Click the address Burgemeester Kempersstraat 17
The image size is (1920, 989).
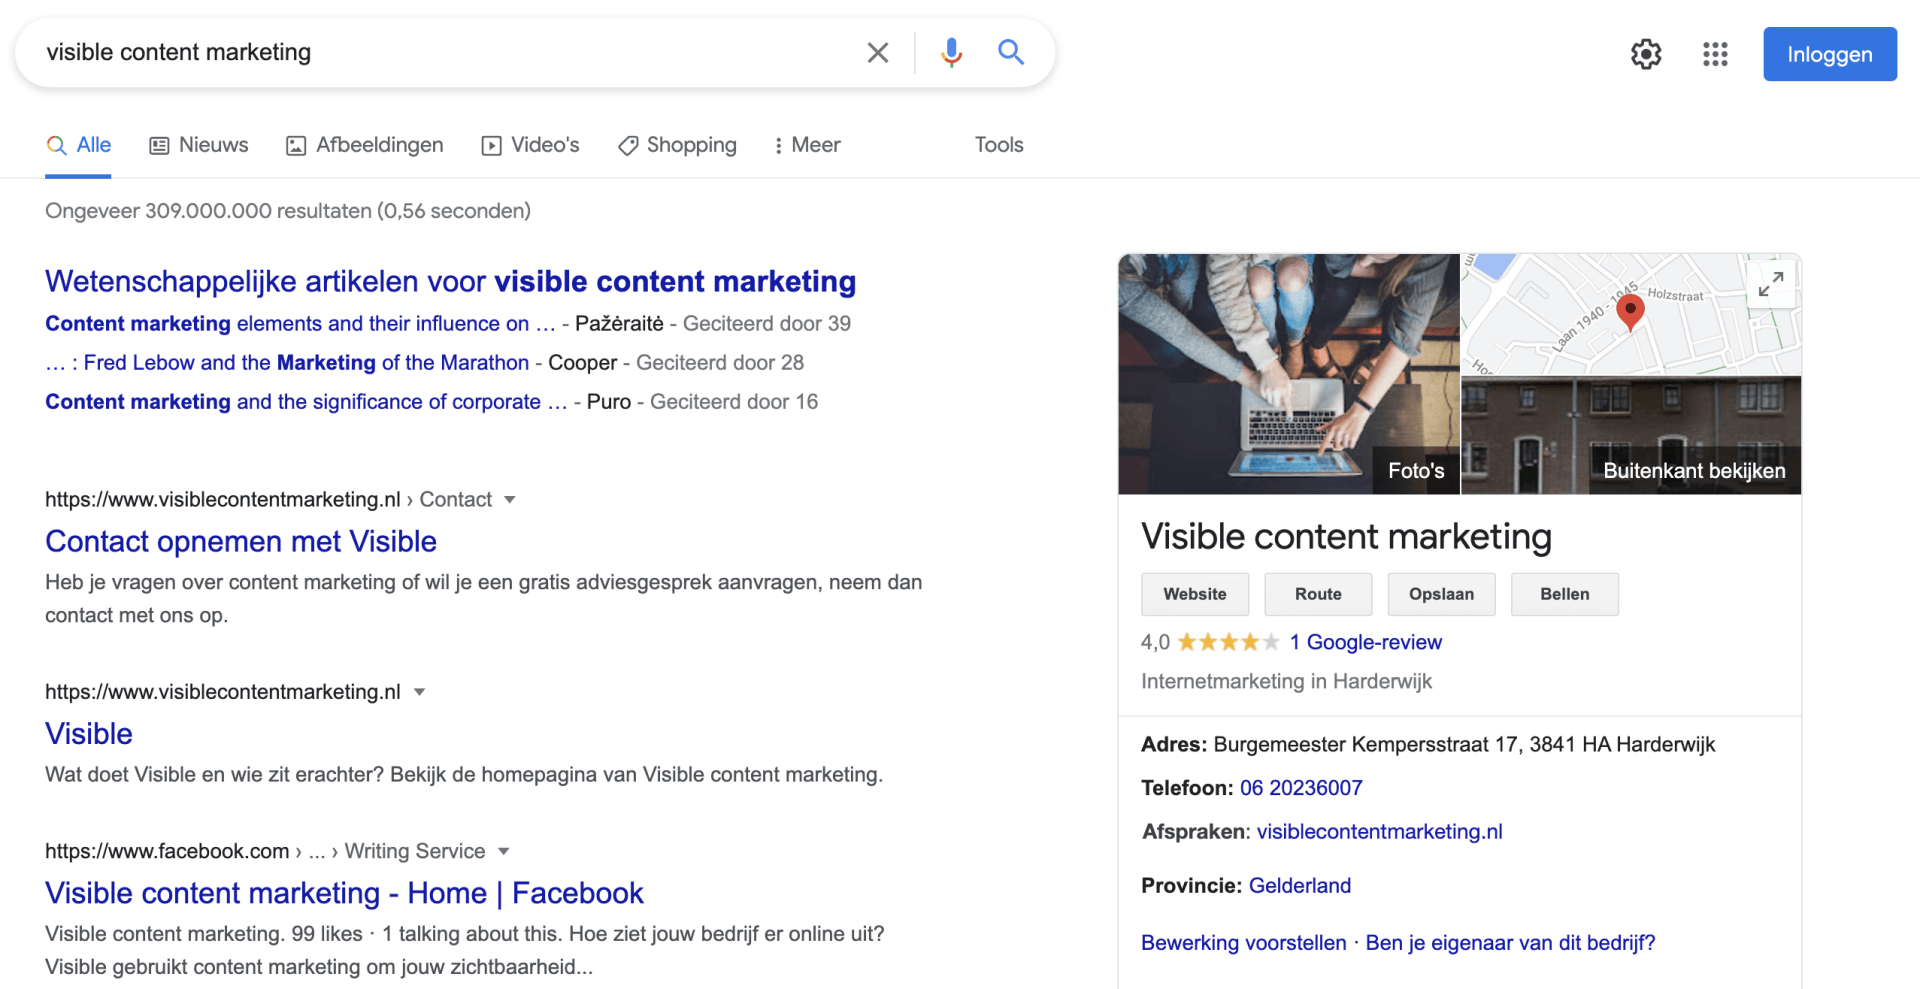pyautogui.click(x=1464, y=744)
